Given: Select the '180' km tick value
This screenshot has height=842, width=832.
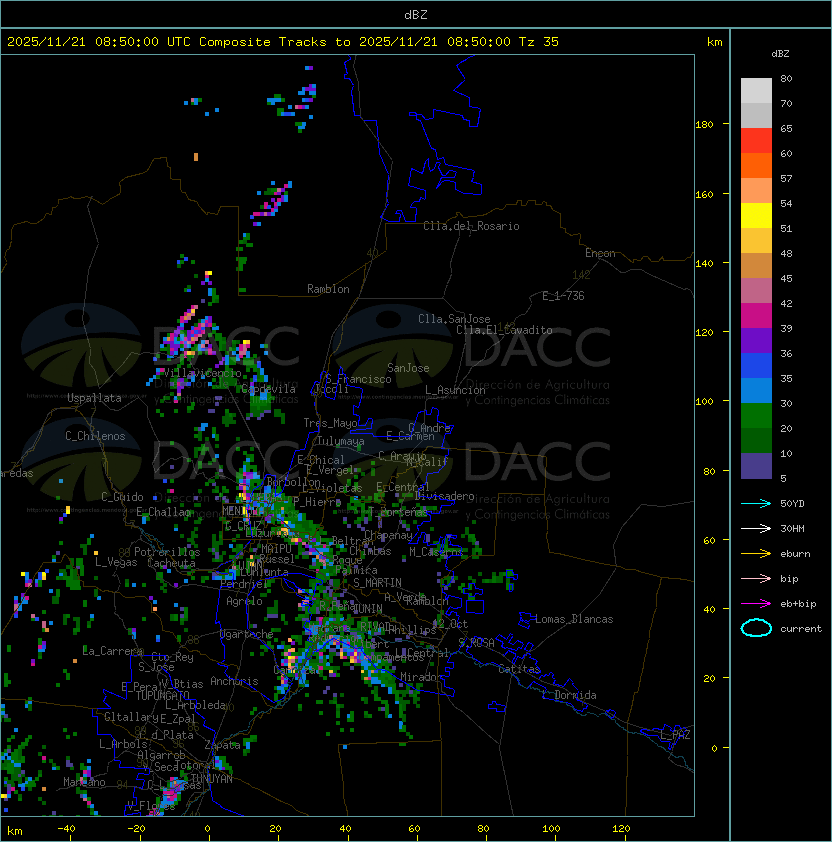Looking at the screenshot, I should coord(704,125).
